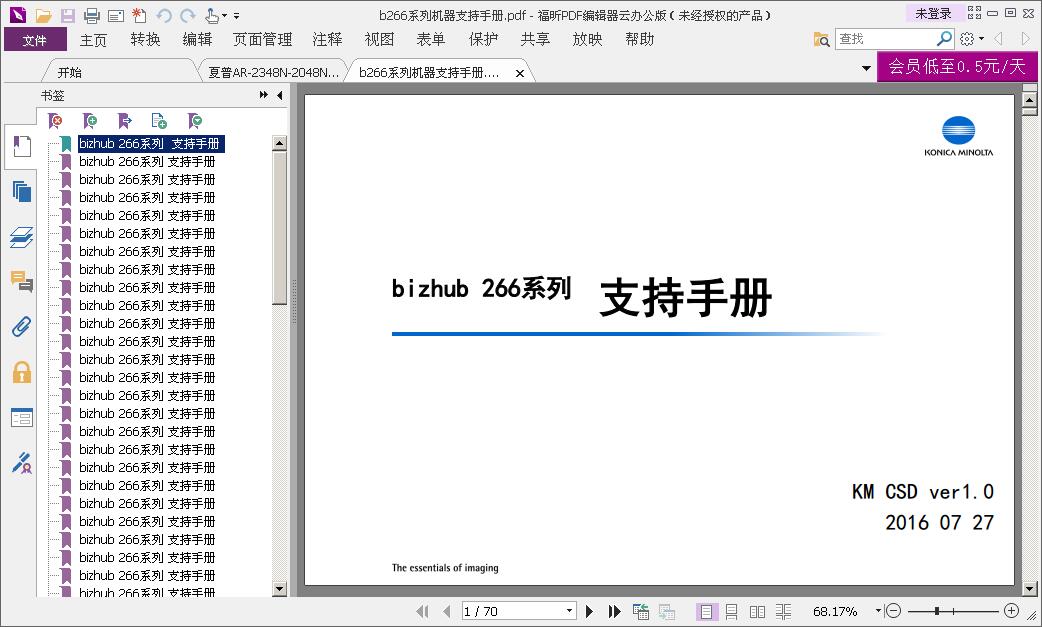Open the document tab list dropdown
Image resolution: width=1042 pixels, height=627 pixels.
click(x=866, y=68)
